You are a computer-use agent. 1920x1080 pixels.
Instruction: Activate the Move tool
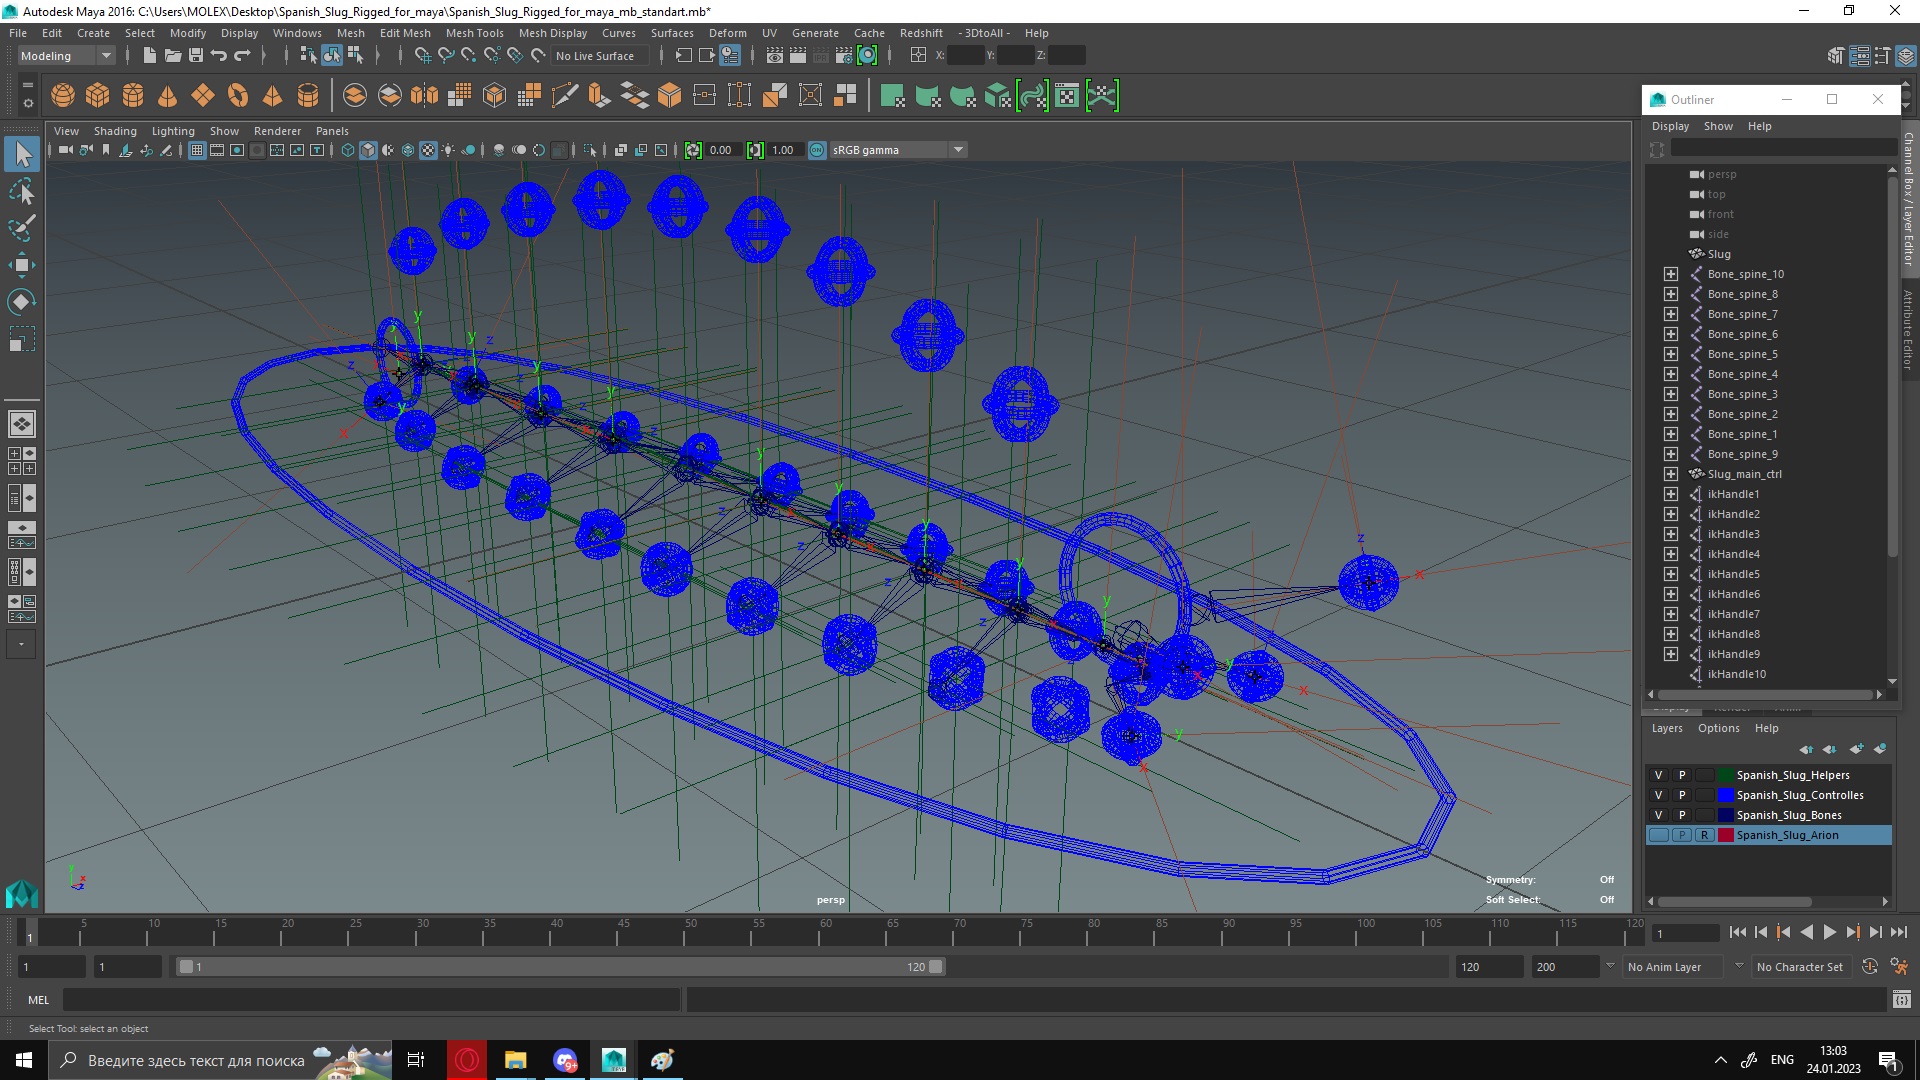click(x=22, y=265)
